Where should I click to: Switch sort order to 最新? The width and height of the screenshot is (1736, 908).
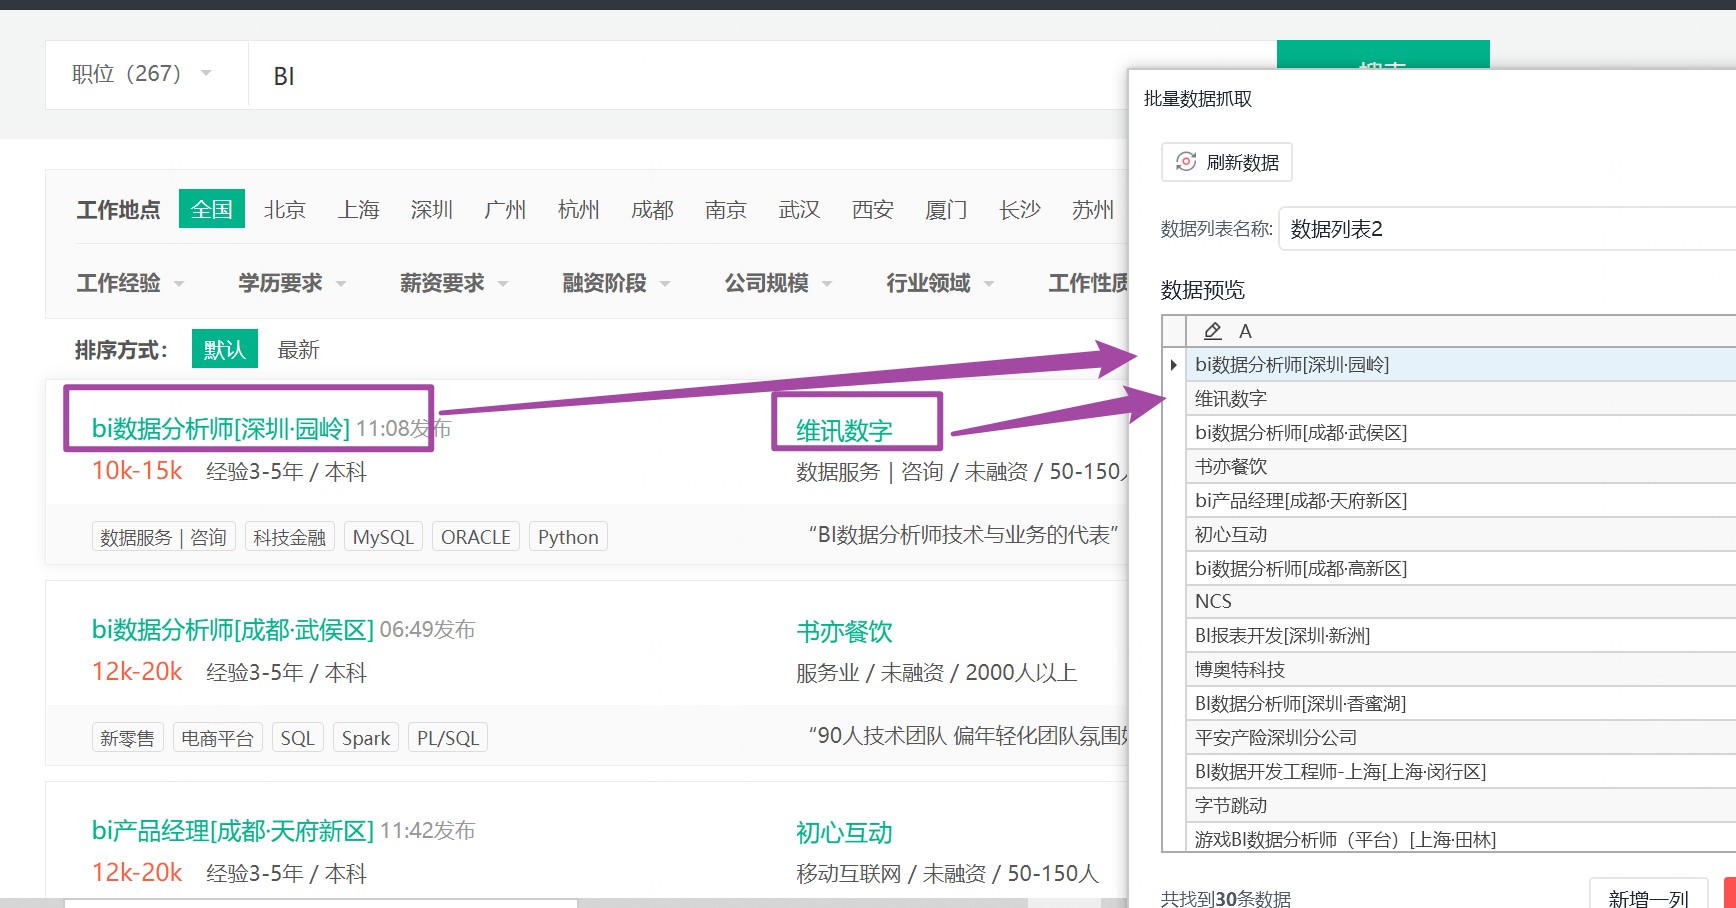[298, 349]
